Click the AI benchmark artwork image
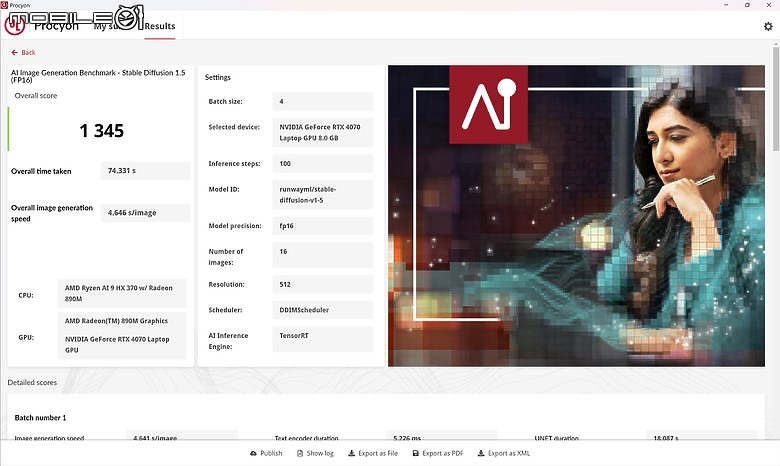The height and width of the screenshot is (466, 780). pos(576,216)
